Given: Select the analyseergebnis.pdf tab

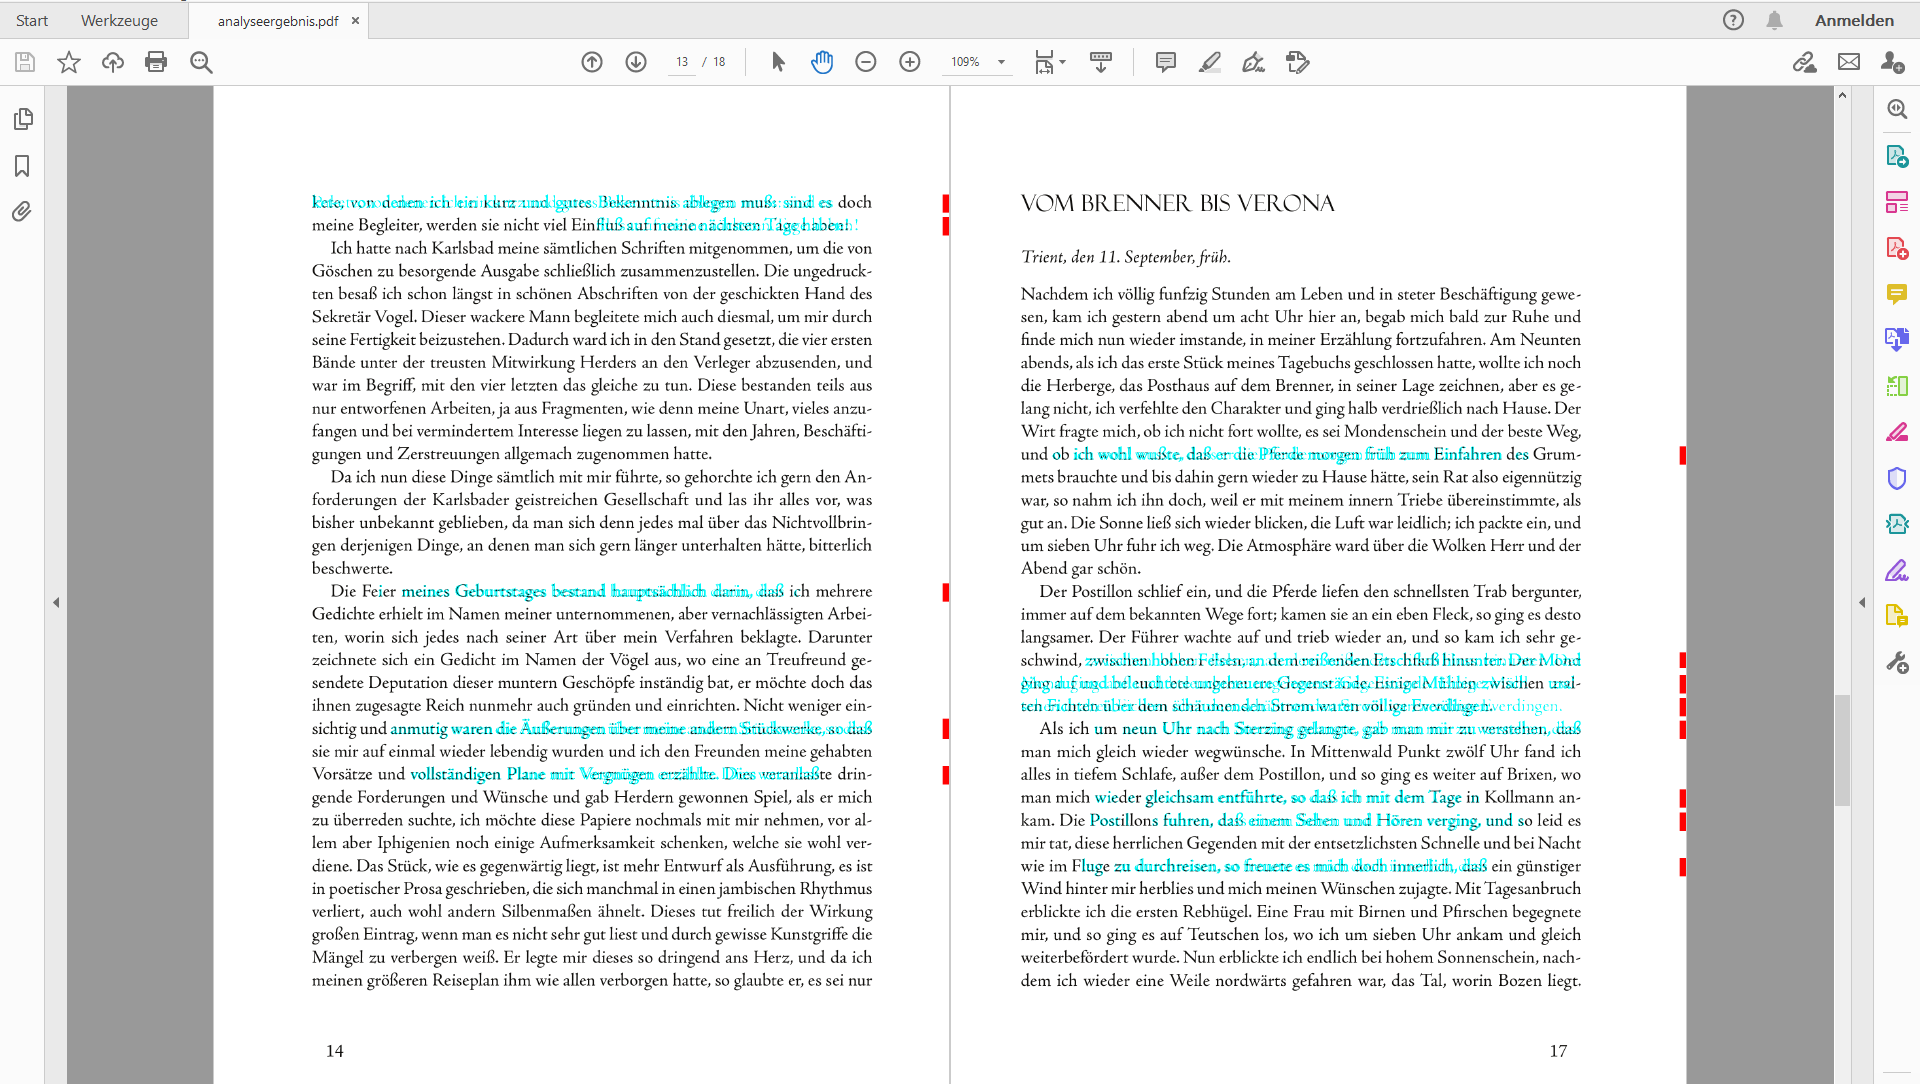Looking at the screenshot, I should [x=278, y=21].
